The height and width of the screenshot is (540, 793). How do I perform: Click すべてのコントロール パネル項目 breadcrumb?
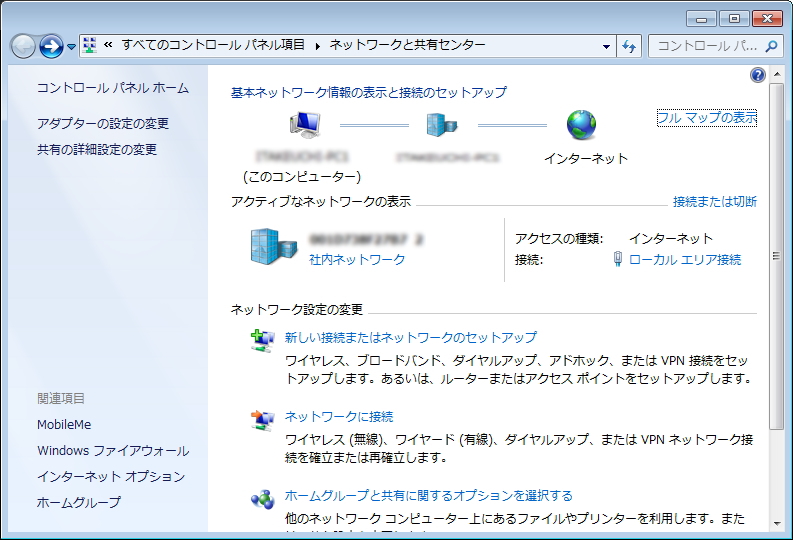pos(213,46)
